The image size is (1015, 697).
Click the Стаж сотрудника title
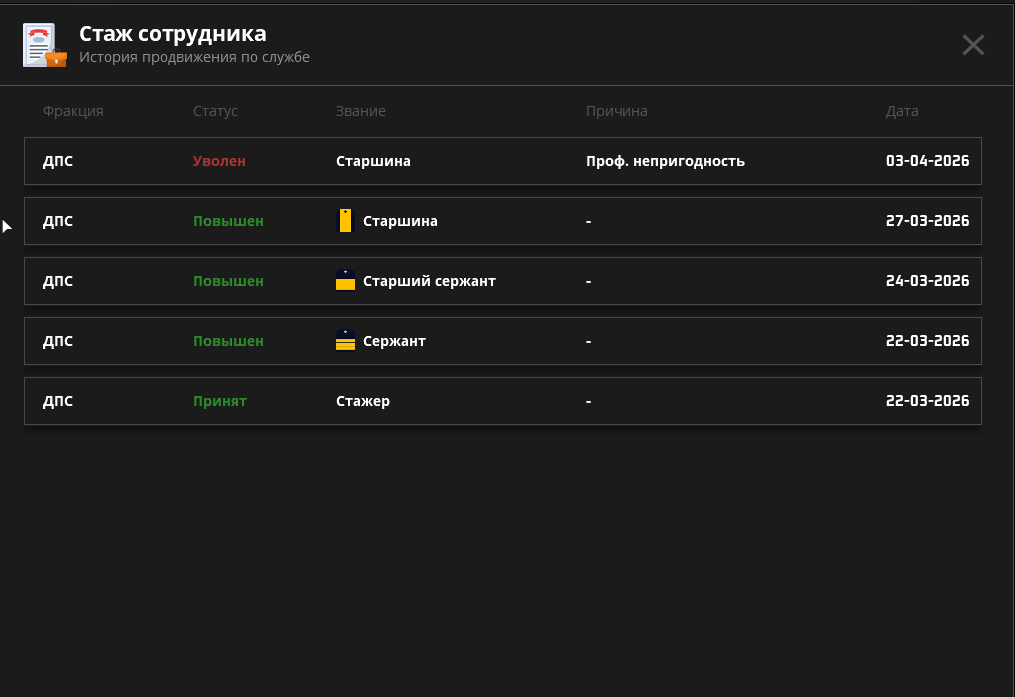click(x=172, y=34)
